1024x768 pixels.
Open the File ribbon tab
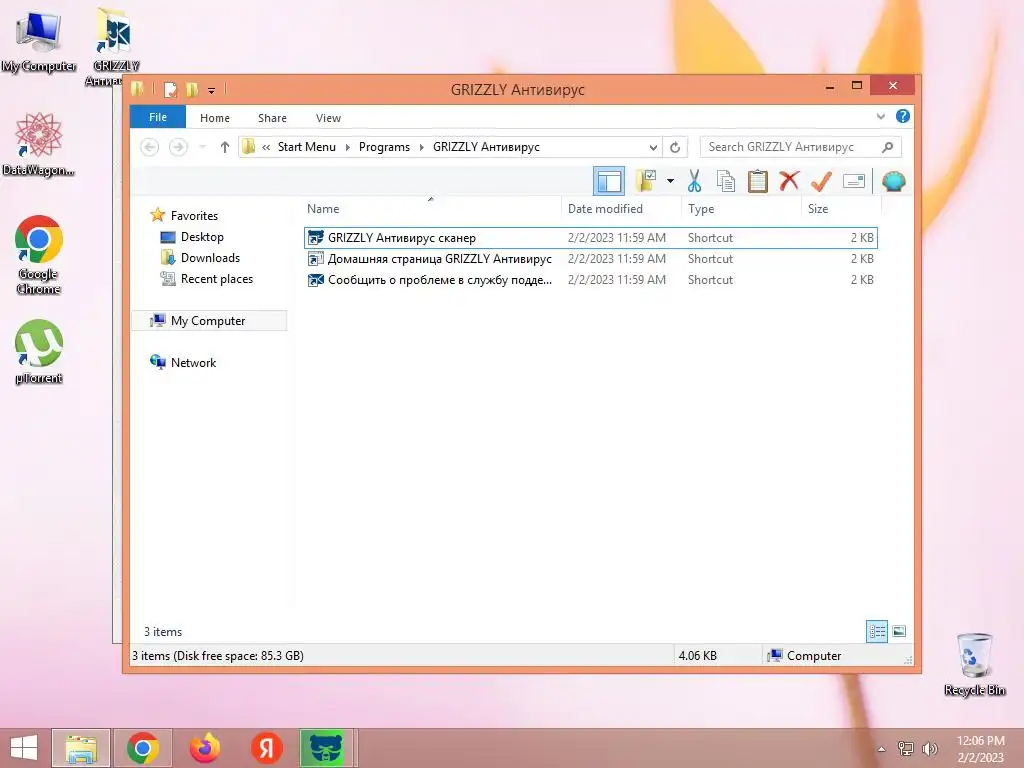pyautogui.click(x=158, y=117)
